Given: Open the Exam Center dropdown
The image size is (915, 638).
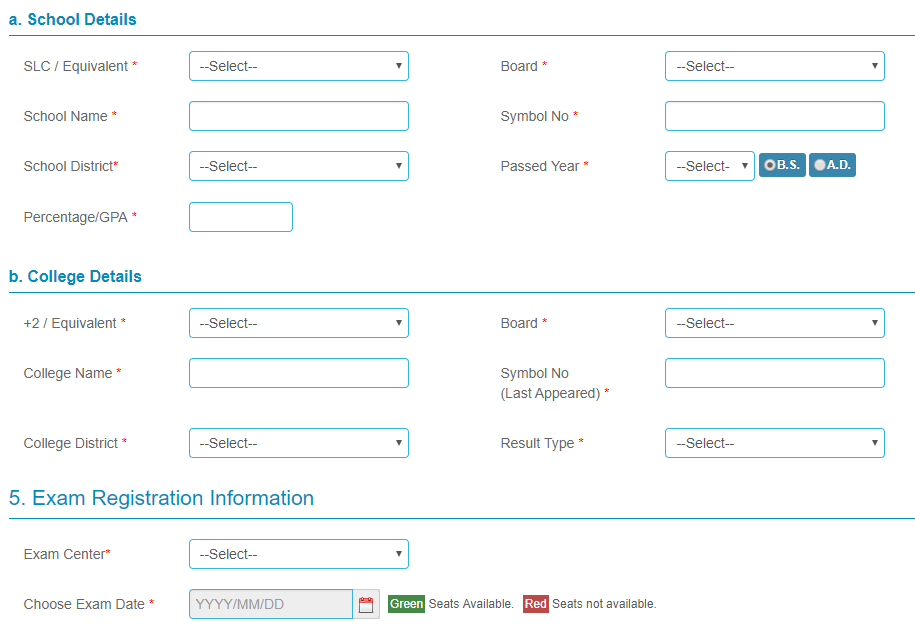Looking at the screenshot, I should click(298, 554).
